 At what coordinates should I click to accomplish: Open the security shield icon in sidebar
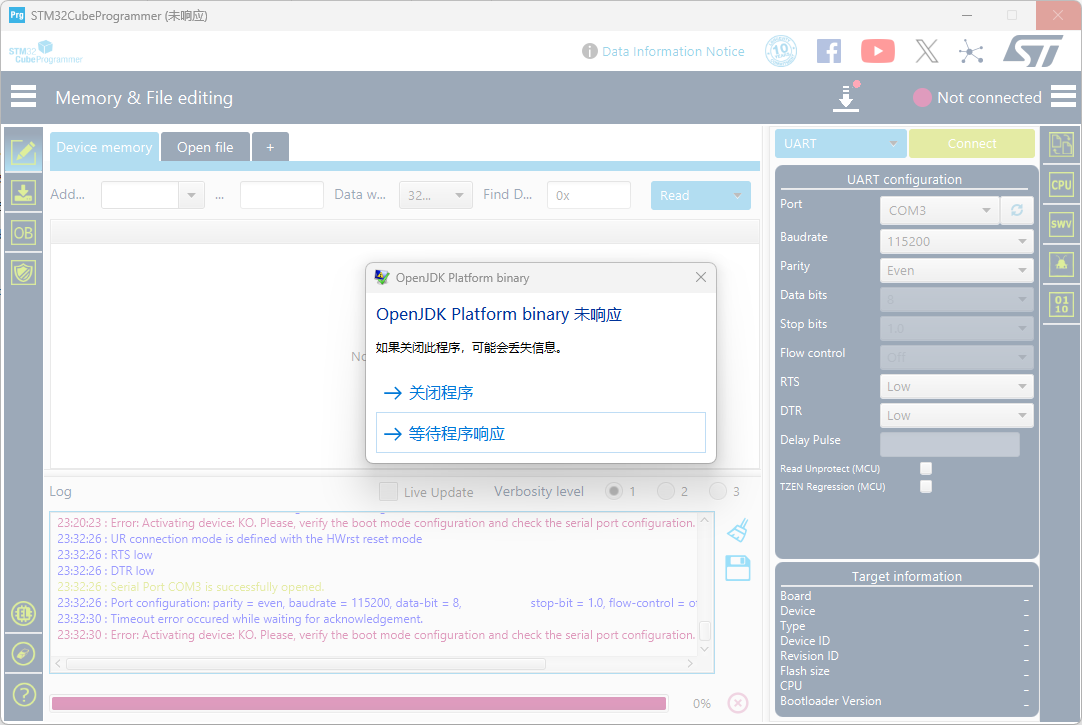[x=23, y=272]
